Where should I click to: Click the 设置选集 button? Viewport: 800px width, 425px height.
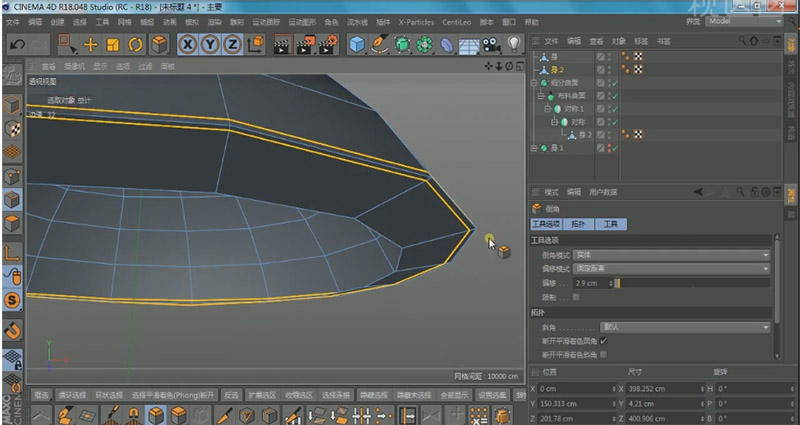(x=492, y=395)
